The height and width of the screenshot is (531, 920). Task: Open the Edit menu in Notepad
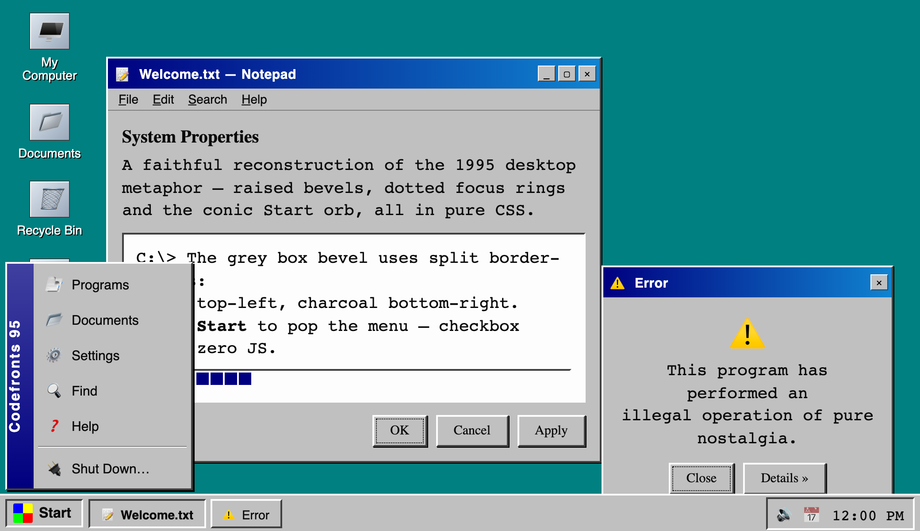(163, 100)
